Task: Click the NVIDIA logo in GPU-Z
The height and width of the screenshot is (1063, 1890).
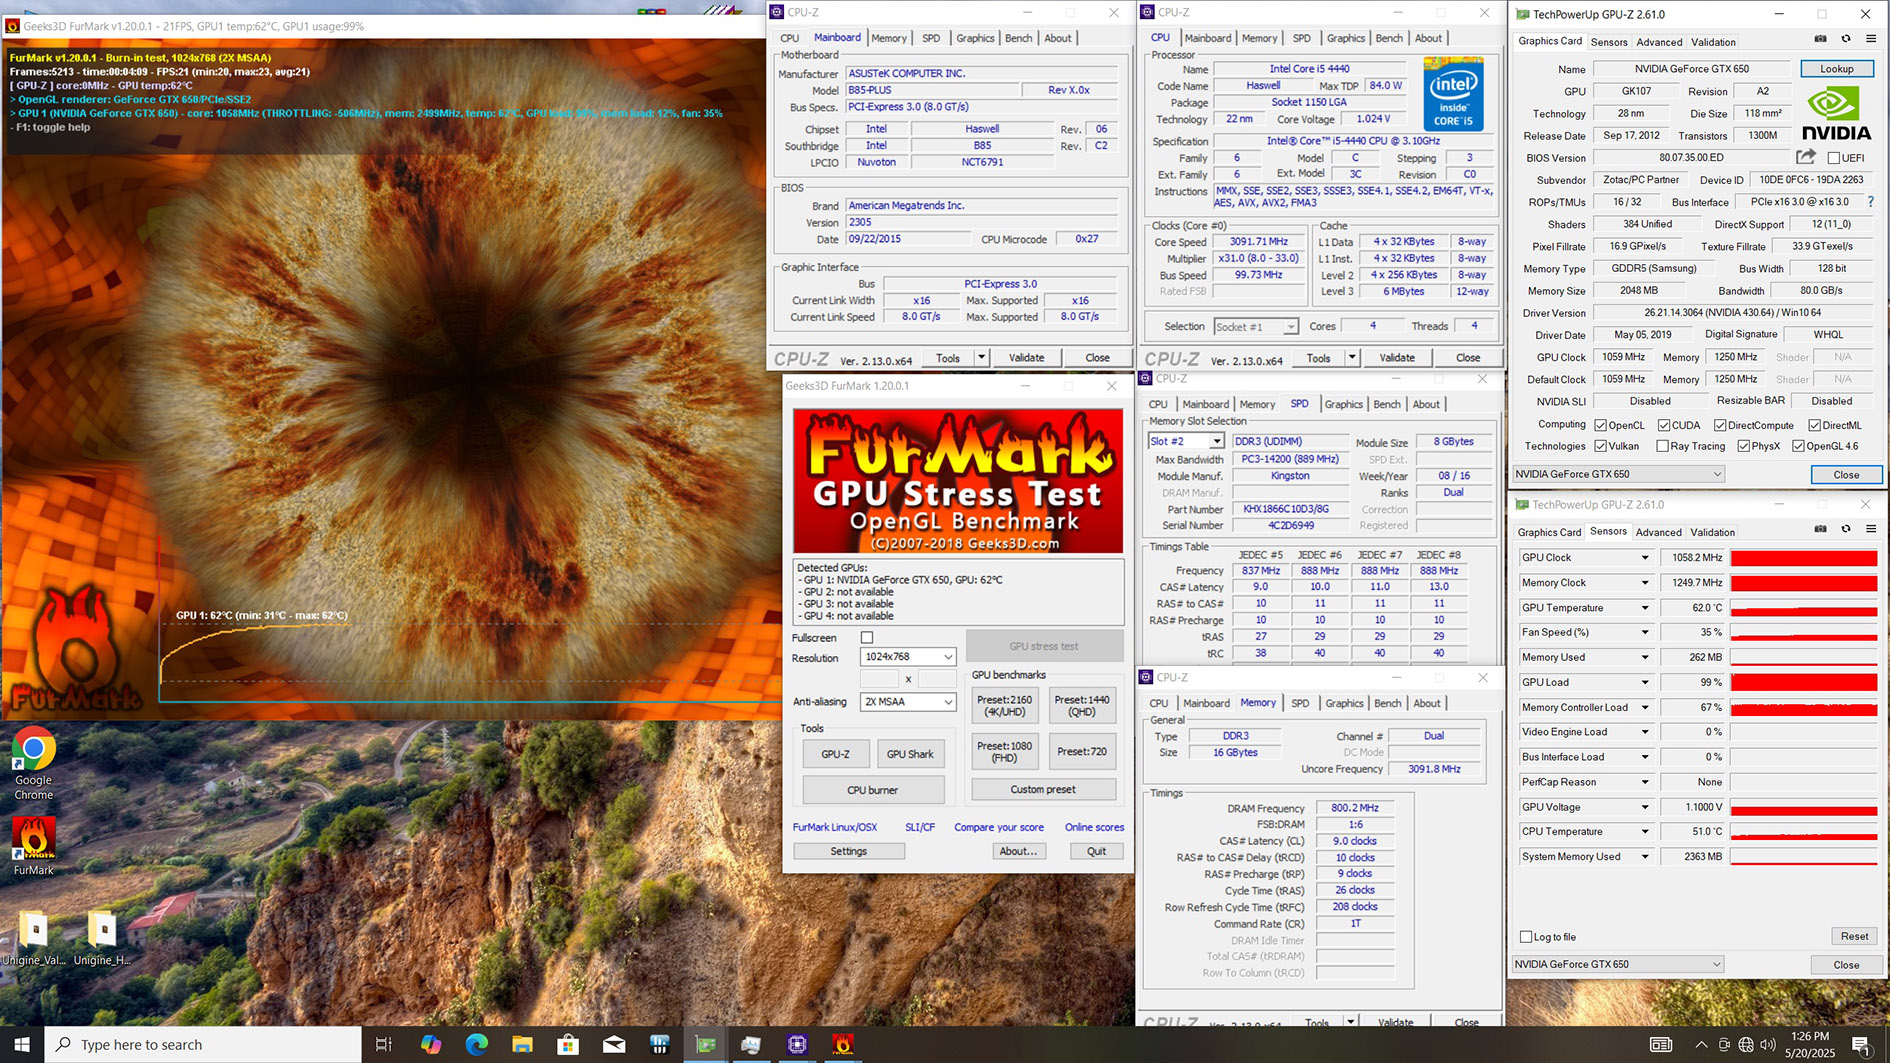Action: (1836, 113)
